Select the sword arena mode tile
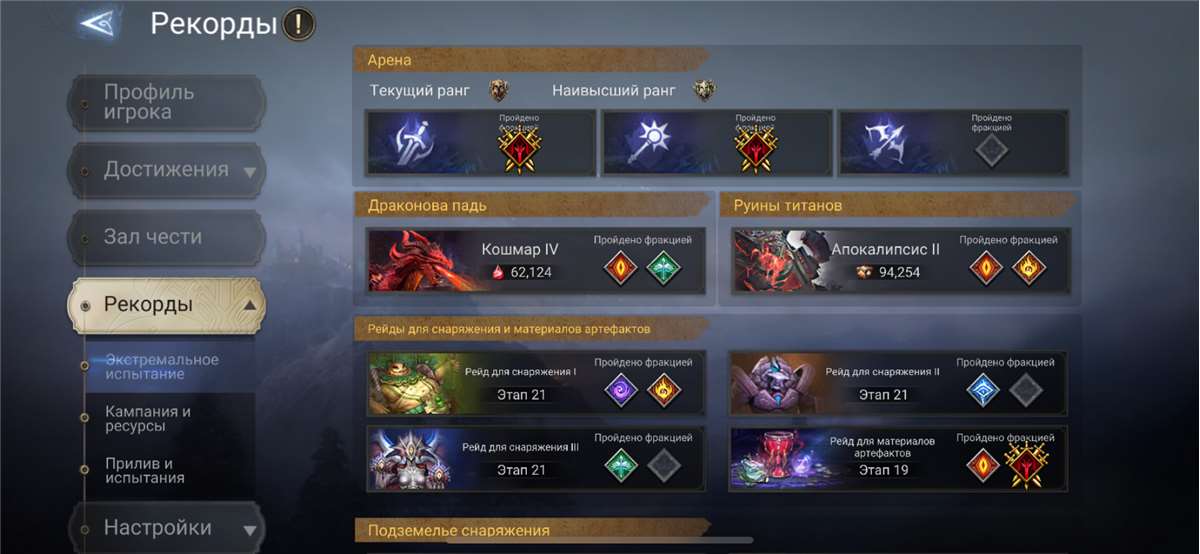1200x554 pixels. pyautogui.click(x=481, y=143)
